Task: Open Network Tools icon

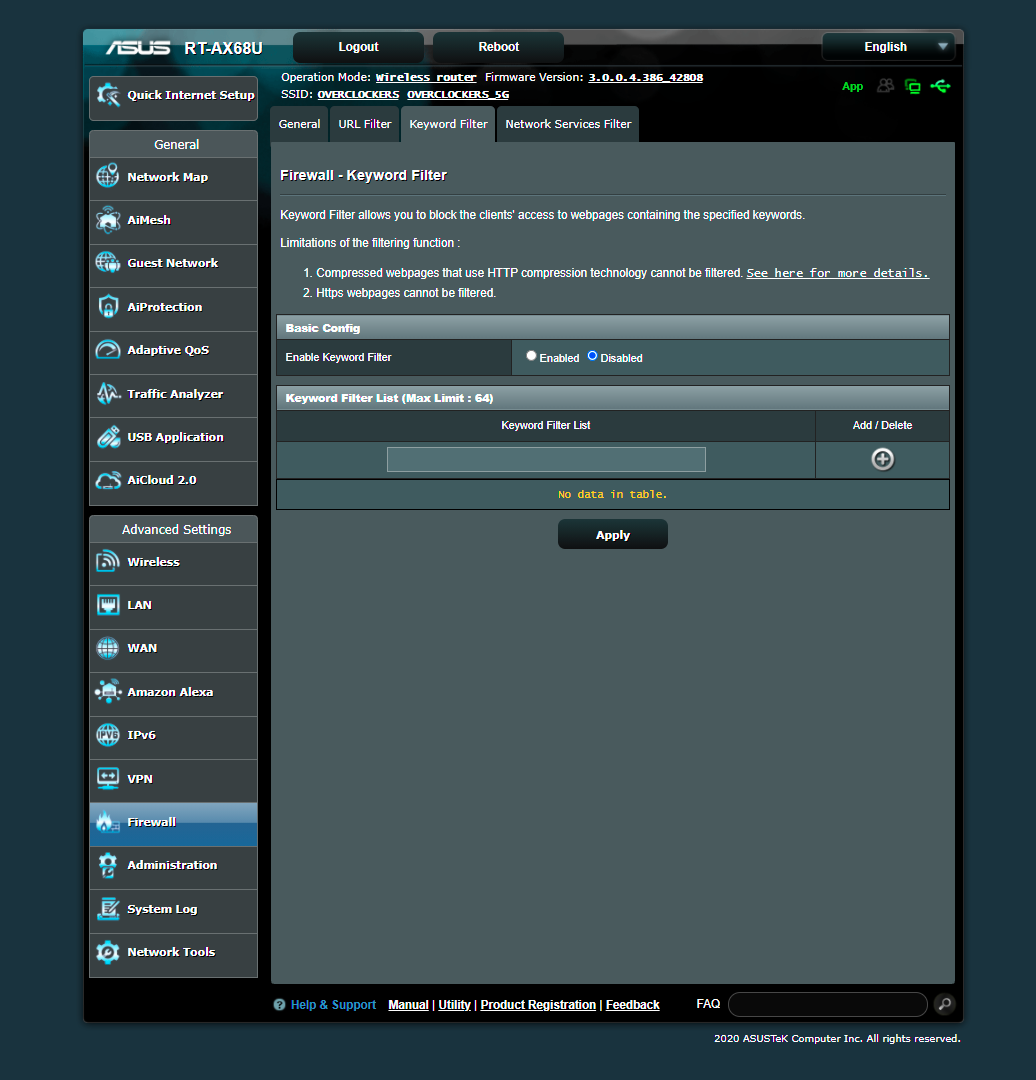Action: pyautogui.click(x=107, y=952)
